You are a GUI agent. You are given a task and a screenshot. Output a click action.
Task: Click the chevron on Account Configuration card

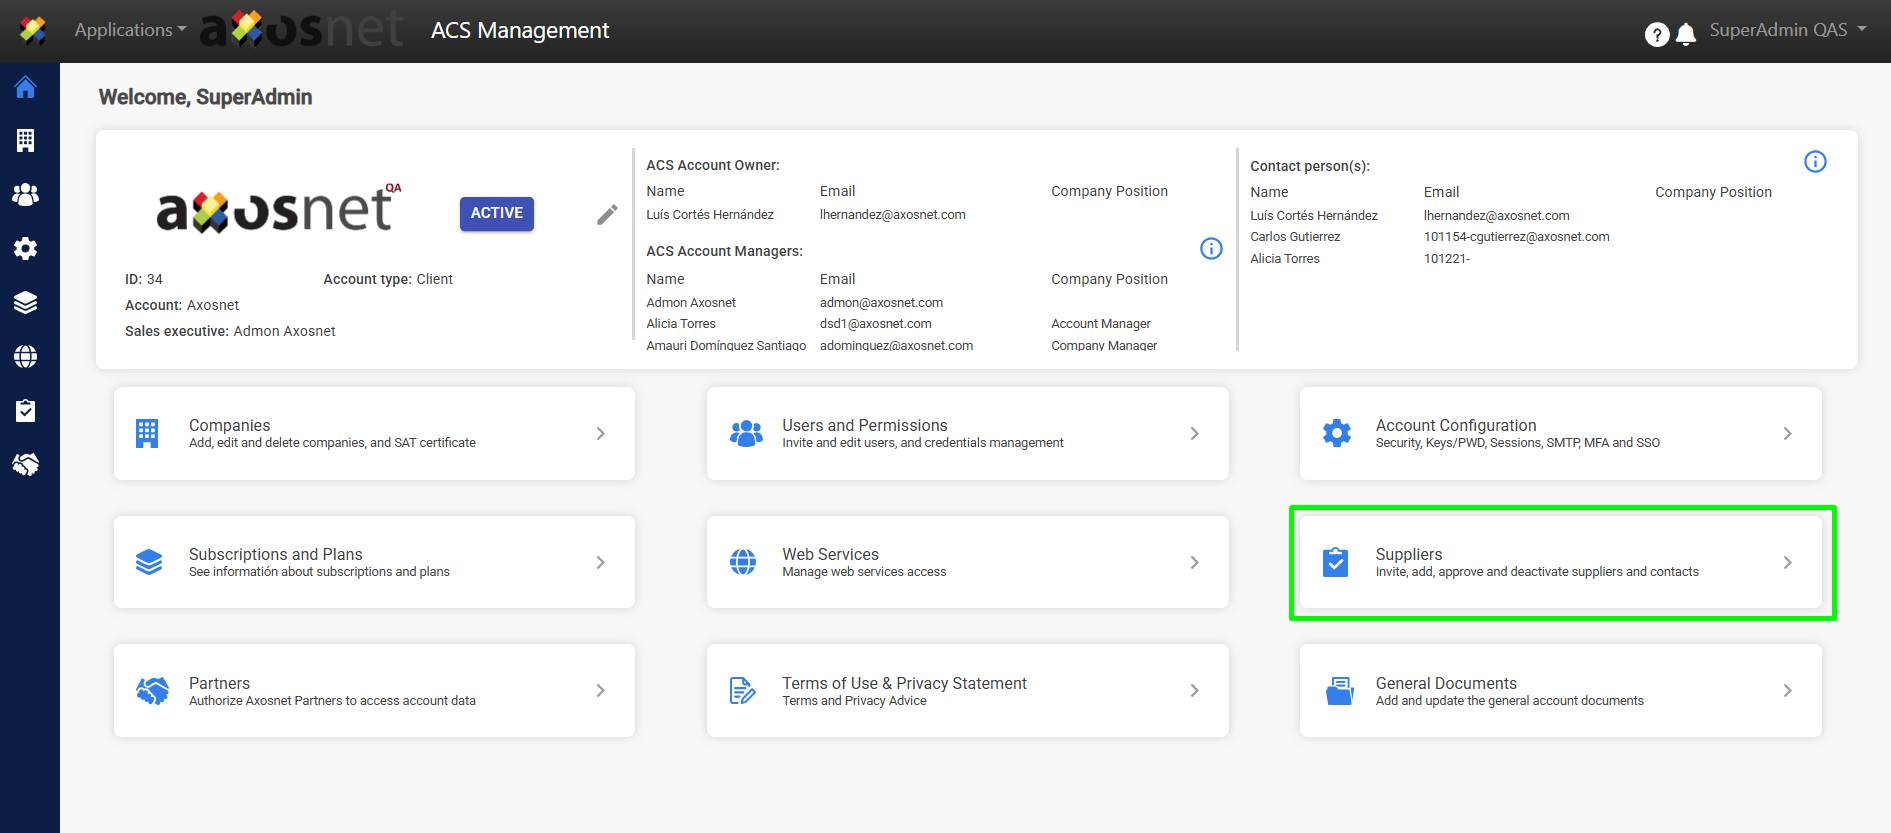[1787, 433]
